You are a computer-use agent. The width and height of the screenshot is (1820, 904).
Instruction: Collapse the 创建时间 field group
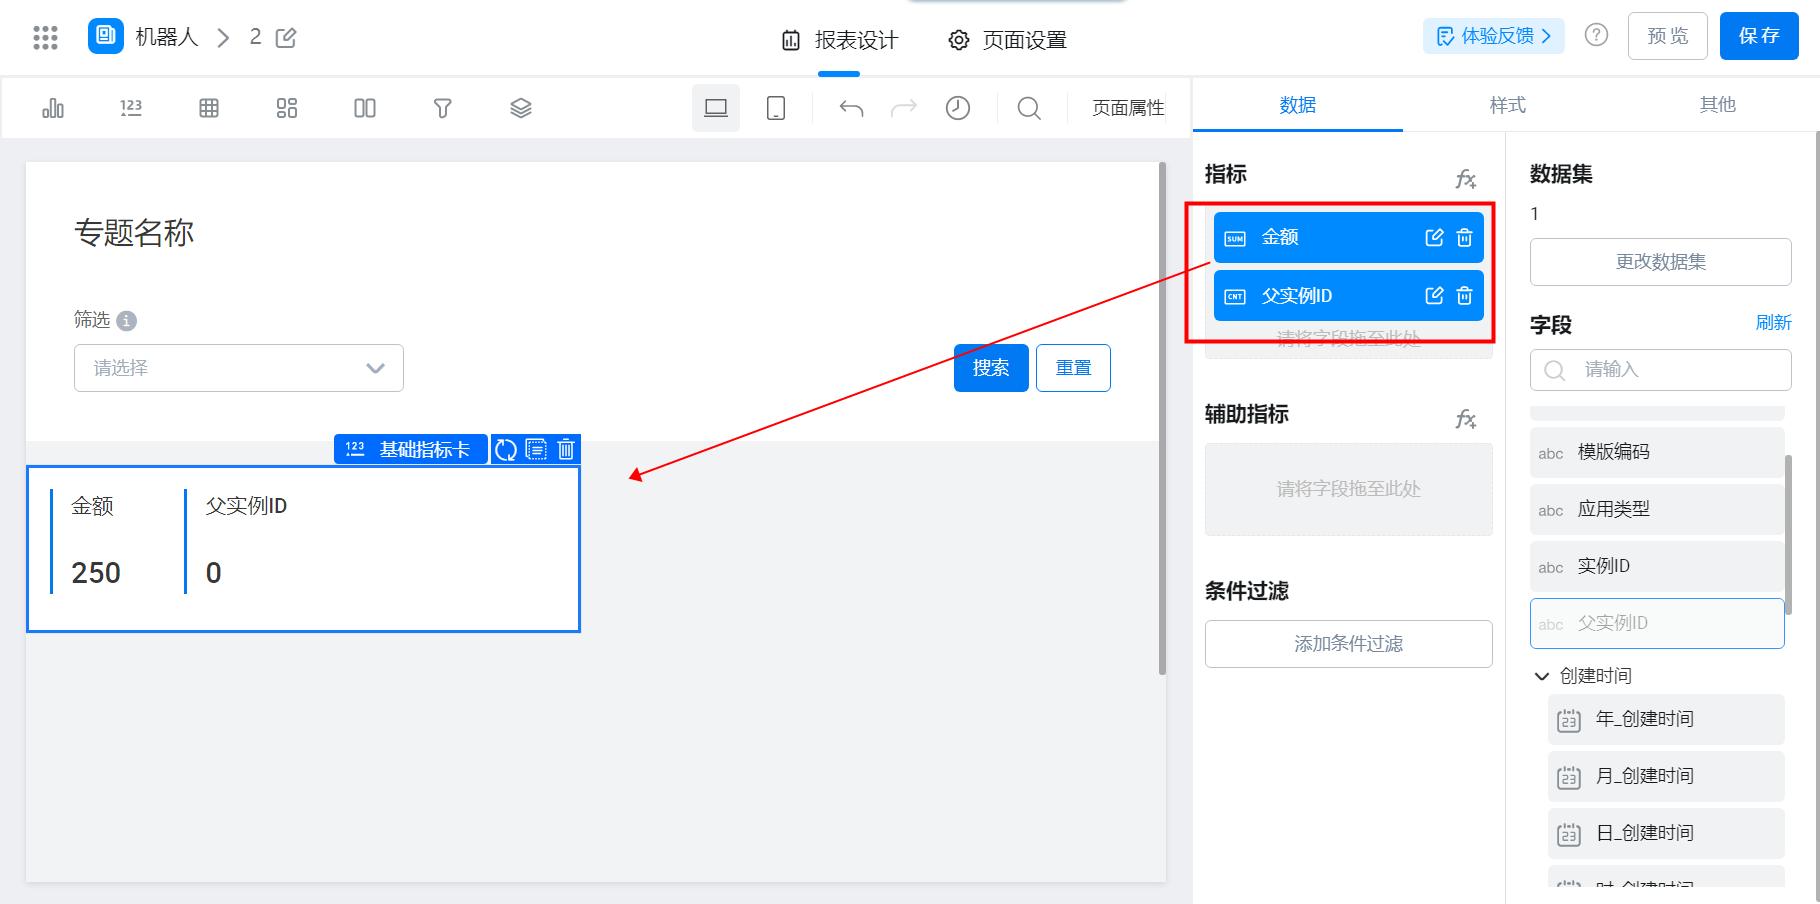coord(1542,676)
